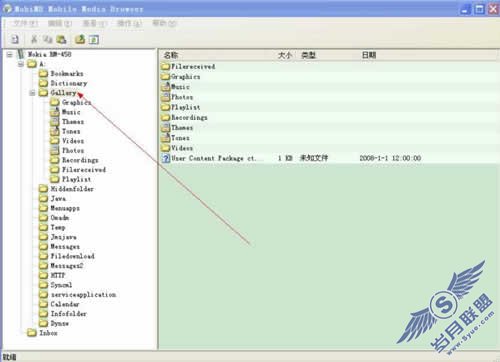Select Dynse in the folder tree
This screenshot has width=500, height=362.
(x=59, y=323)
